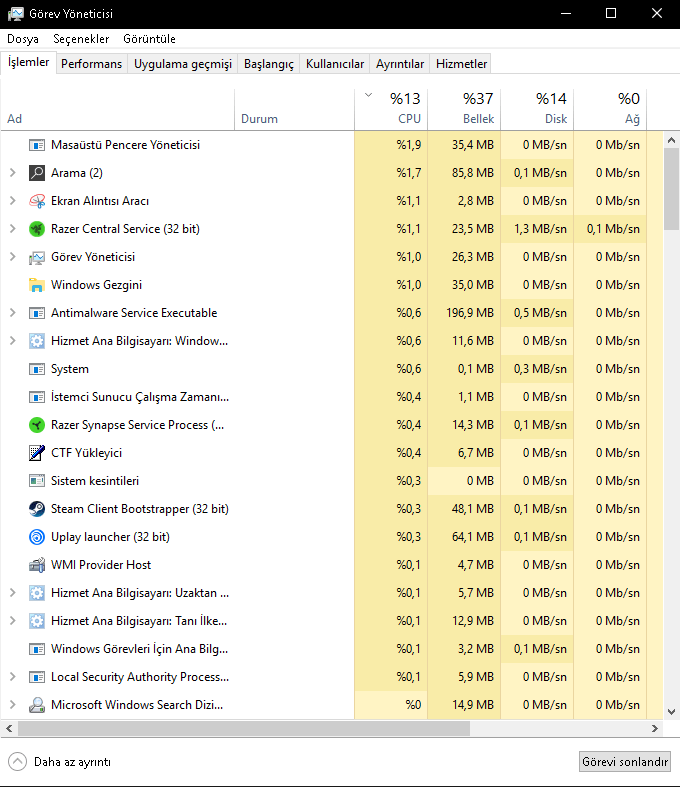Select the Steam Client Bootstrapper (32 bit) name
This screenshot has height=787, width=680.
tap(140, 509)
